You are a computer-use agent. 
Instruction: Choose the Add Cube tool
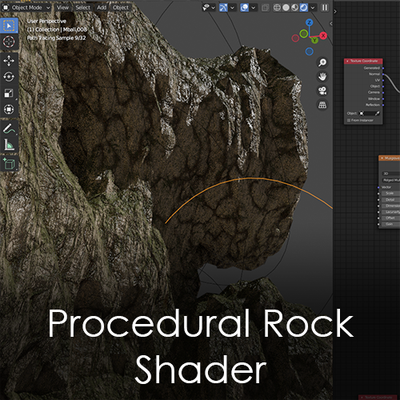coord(9,164)
